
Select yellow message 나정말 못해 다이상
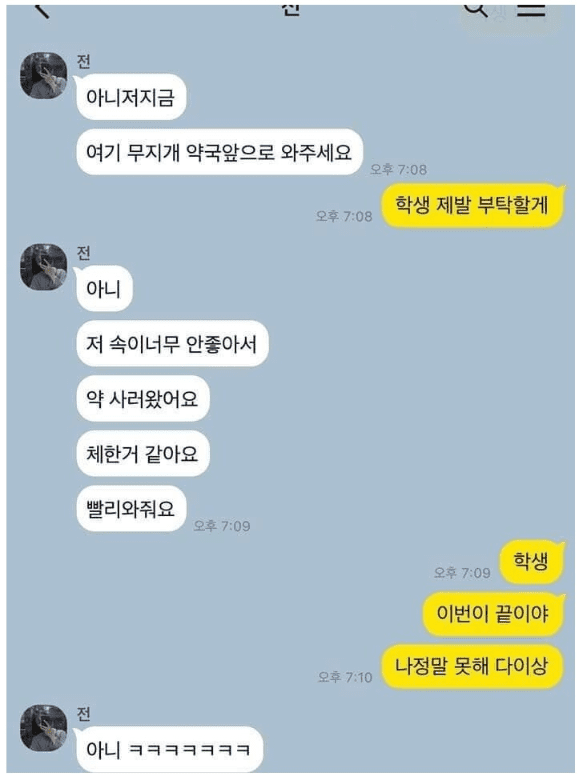[472, 666]
